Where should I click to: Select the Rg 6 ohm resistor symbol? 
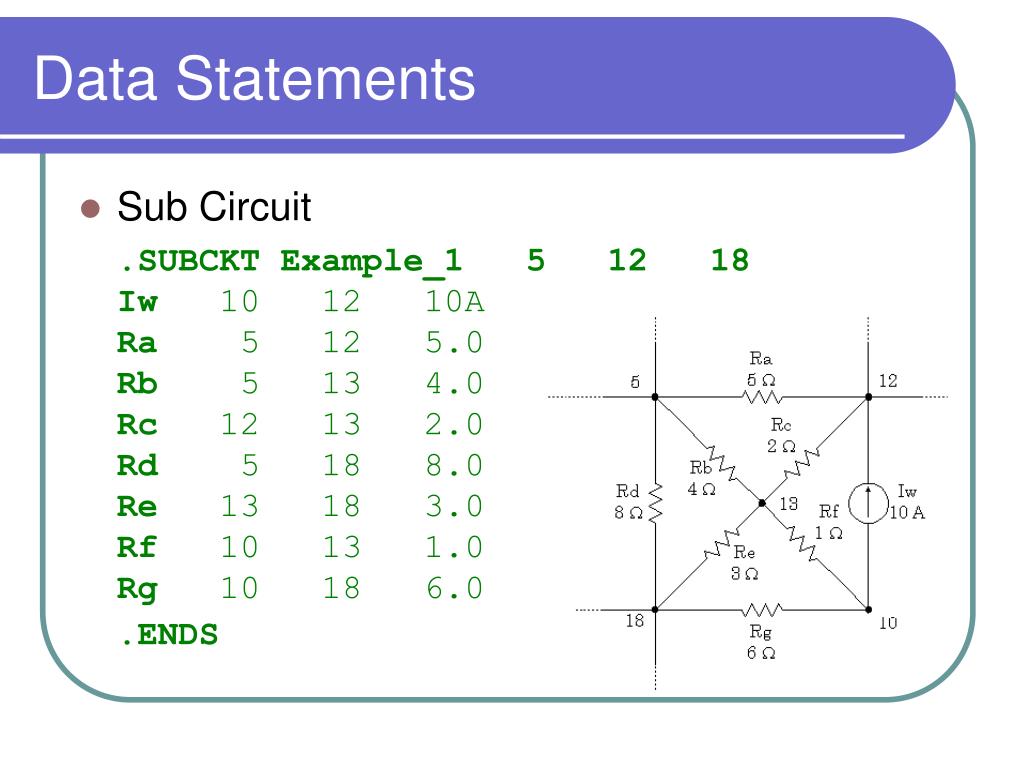tap(761, 610)
